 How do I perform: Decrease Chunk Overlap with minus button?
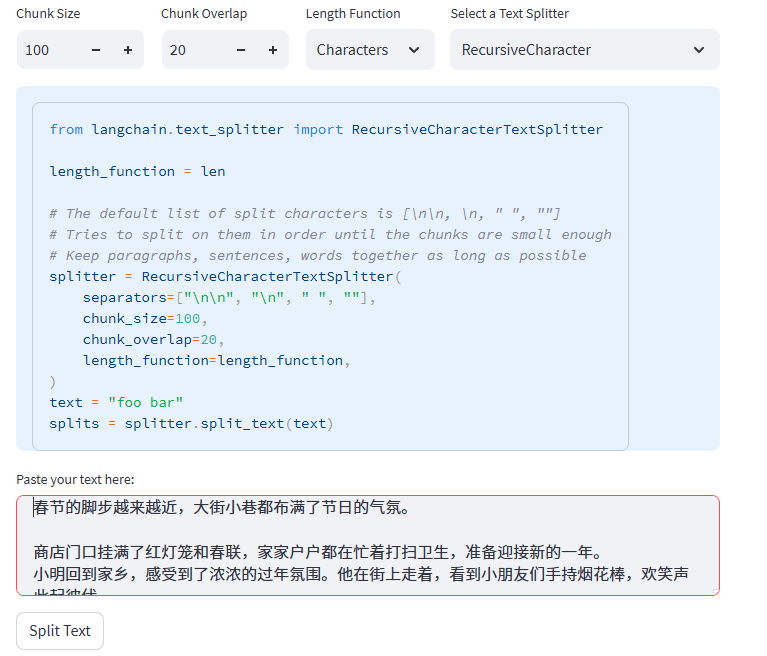click(241, 50)
